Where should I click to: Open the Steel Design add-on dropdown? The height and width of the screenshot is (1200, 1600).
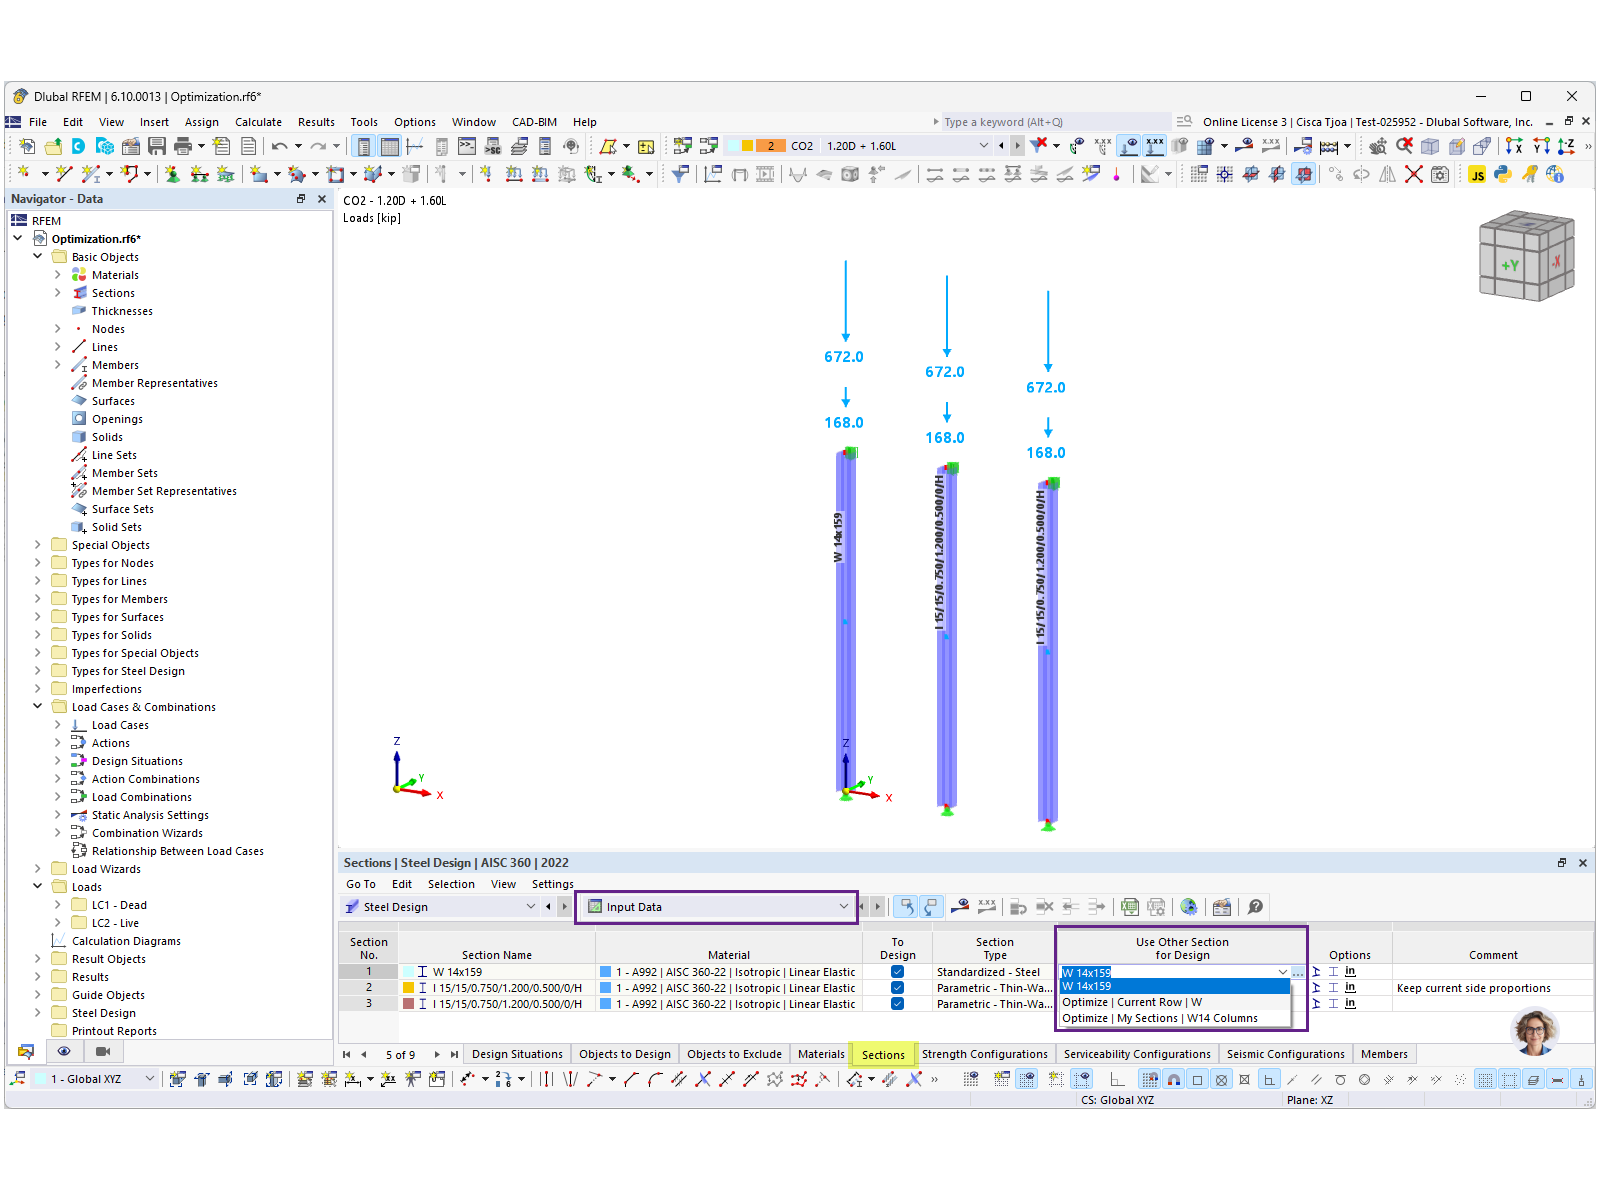point(531,907)
